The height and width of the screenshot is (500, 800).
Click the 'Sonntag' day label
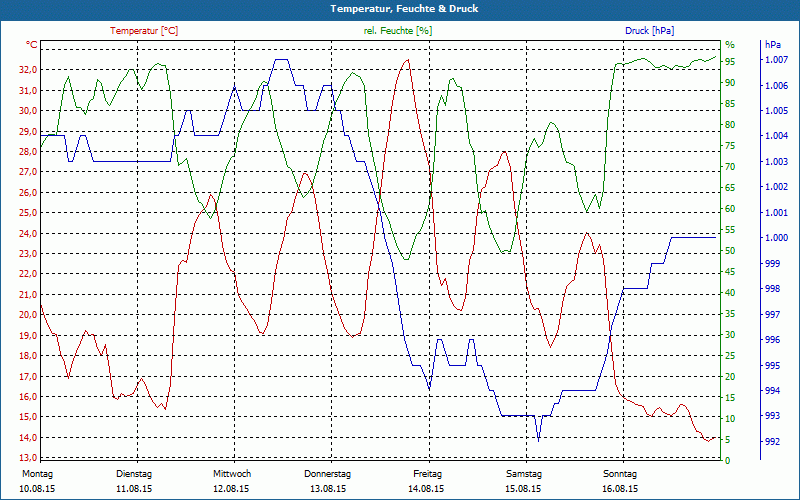coord(620,474)
